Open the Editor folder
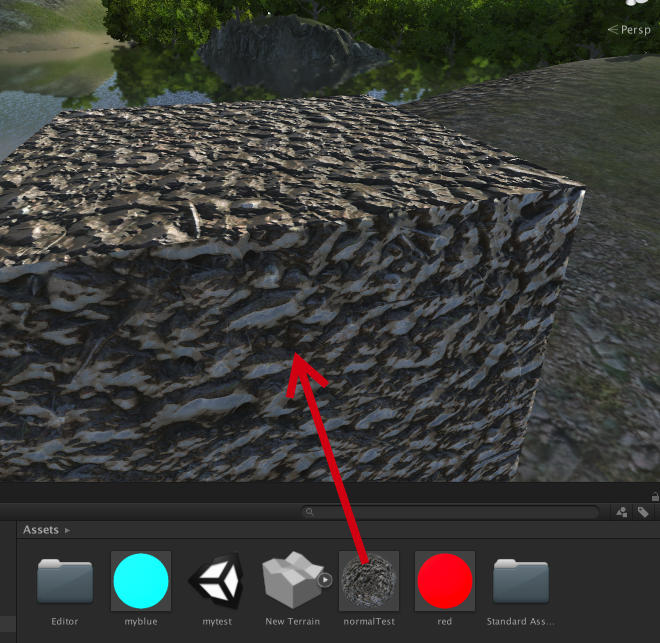 [x=64, y=581]
